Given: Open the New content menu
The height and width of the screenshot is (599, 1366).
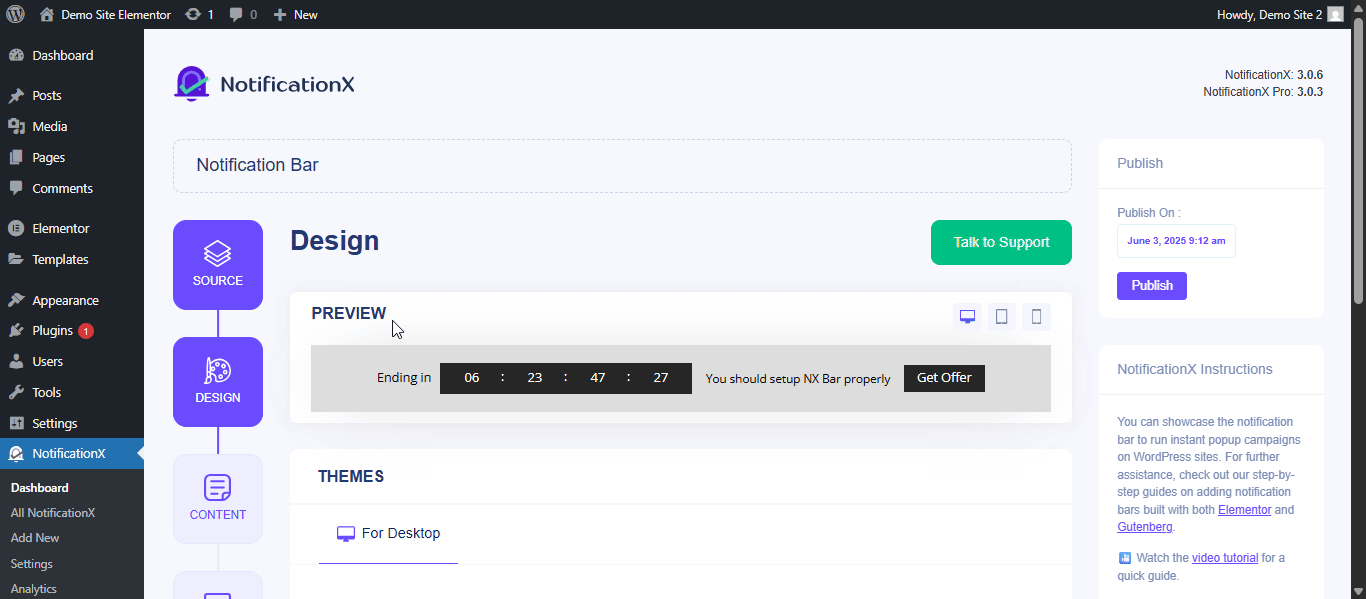Looking at the screenshot, I should coord(295,14).
